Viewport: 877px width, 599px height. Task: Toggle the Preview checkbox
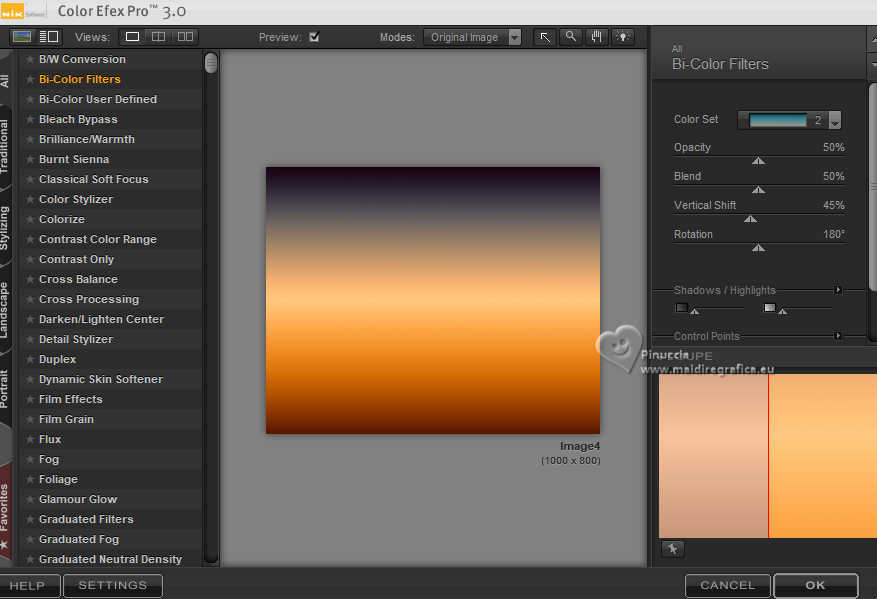[x=314, y=37]
